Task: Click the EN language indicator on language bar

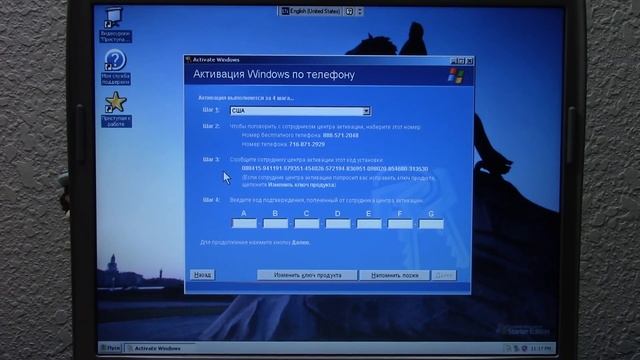Action: tap(285, 11)
